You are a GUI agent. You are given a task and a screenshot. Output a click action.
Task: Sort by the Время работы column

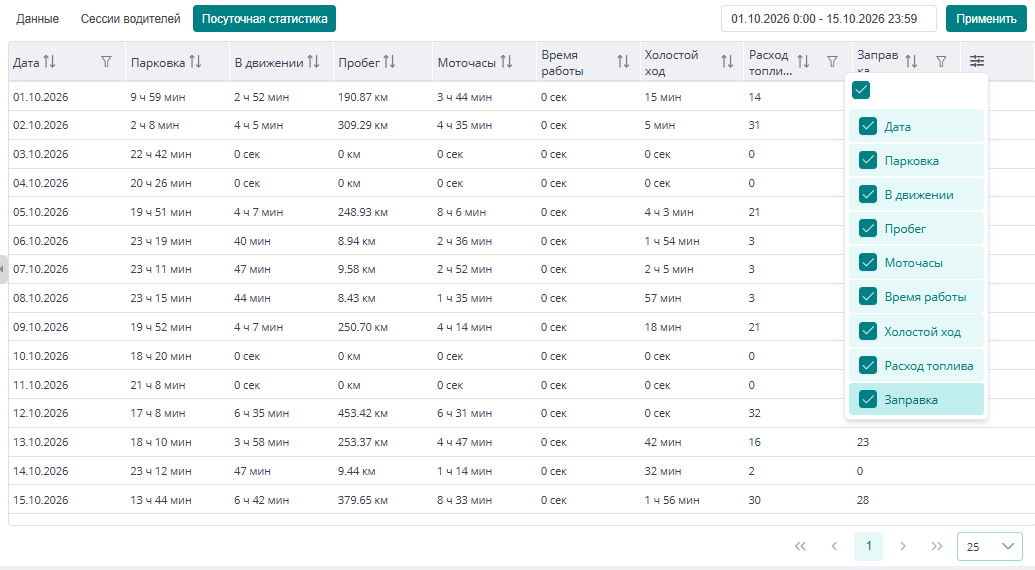coord(623,62)
